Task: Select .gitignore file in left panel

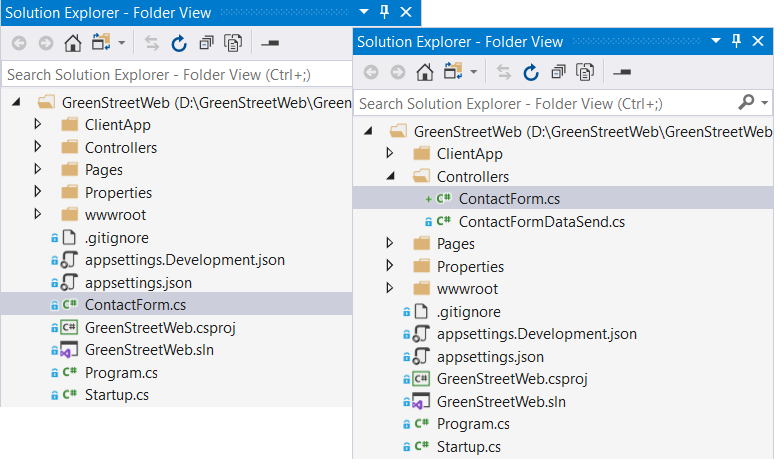Action: tap(117, 238)
